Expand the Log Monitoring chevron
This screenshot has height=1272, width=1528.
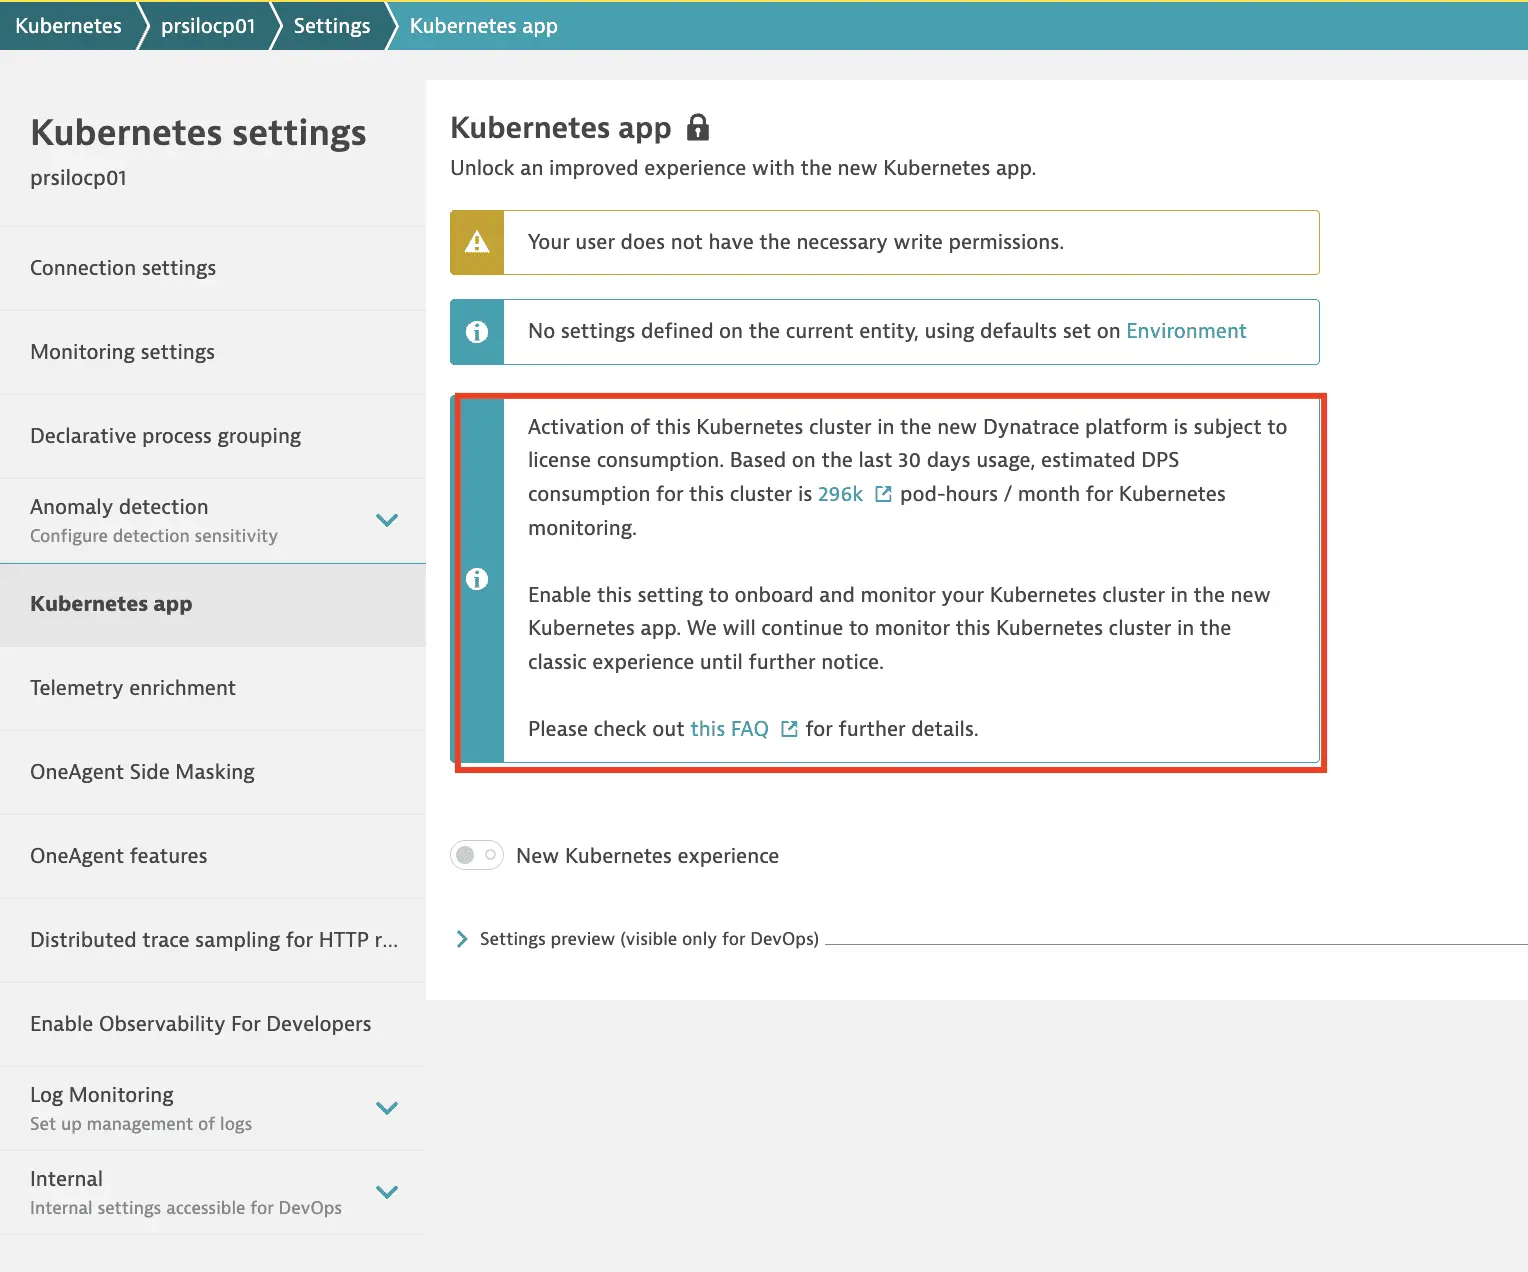click(387, 1108)
